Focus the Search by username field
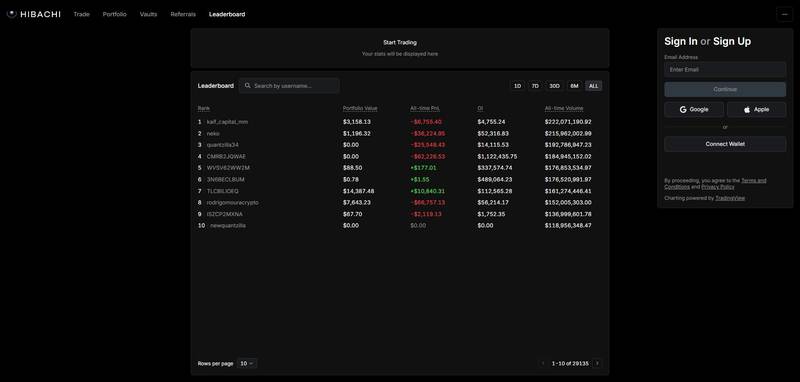The height and width of the screenshot is (382, 800). tap(289, 86)
